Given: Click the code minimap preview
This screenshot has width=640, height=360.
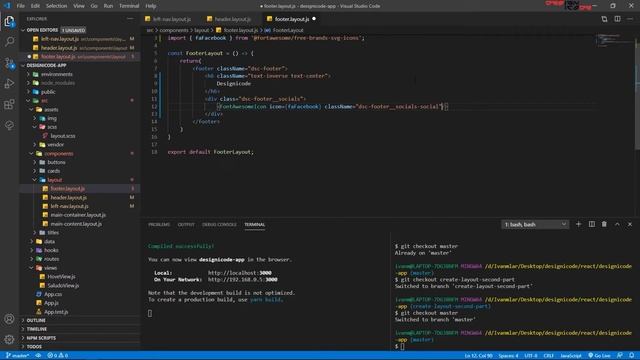Looking at the screenshot, I should click(x=608, y=41).
